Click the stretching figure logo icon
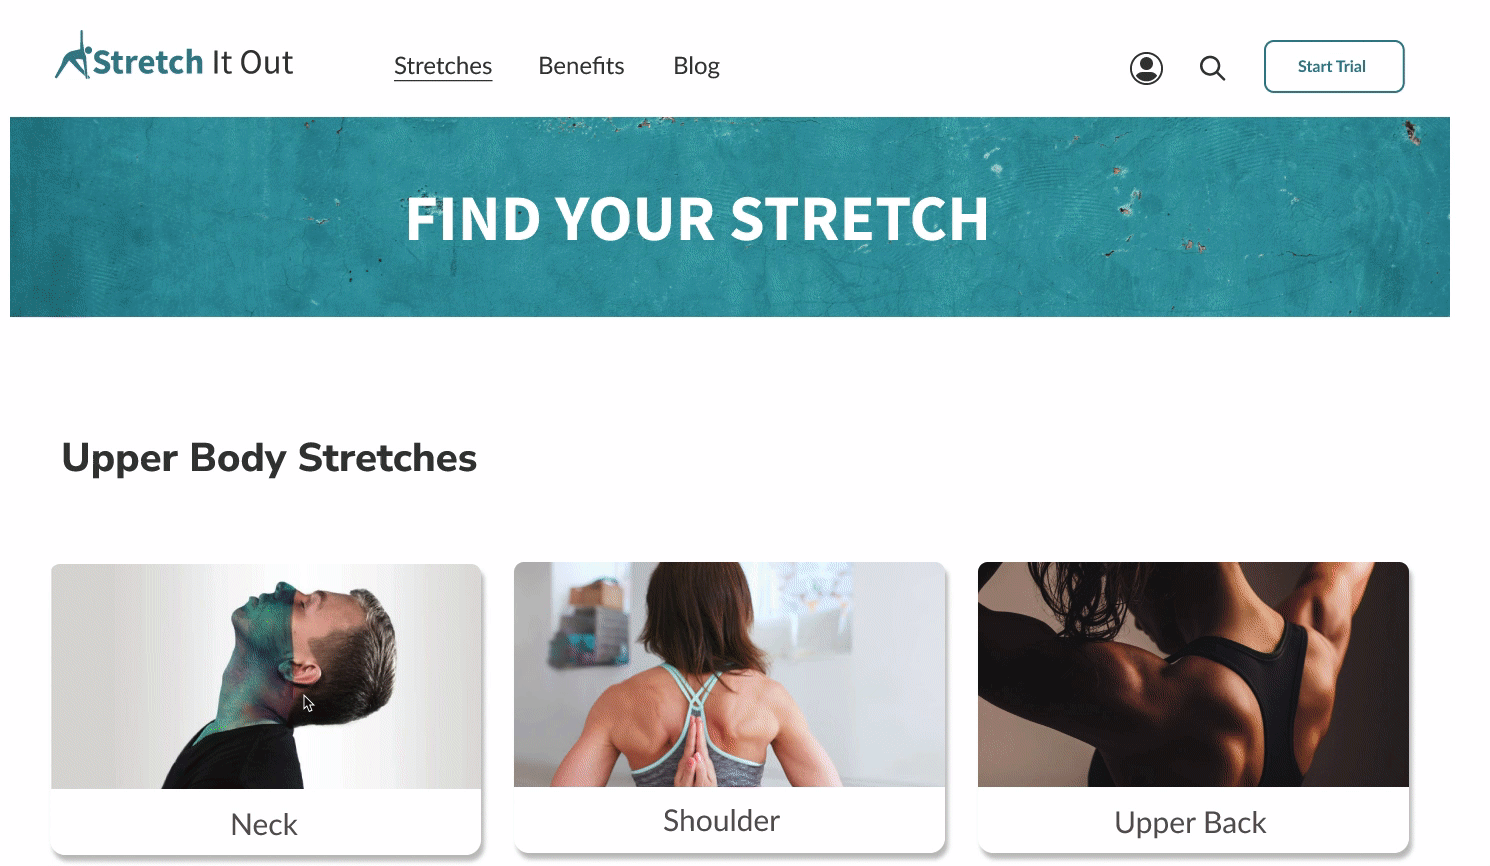 pos(73,55)
